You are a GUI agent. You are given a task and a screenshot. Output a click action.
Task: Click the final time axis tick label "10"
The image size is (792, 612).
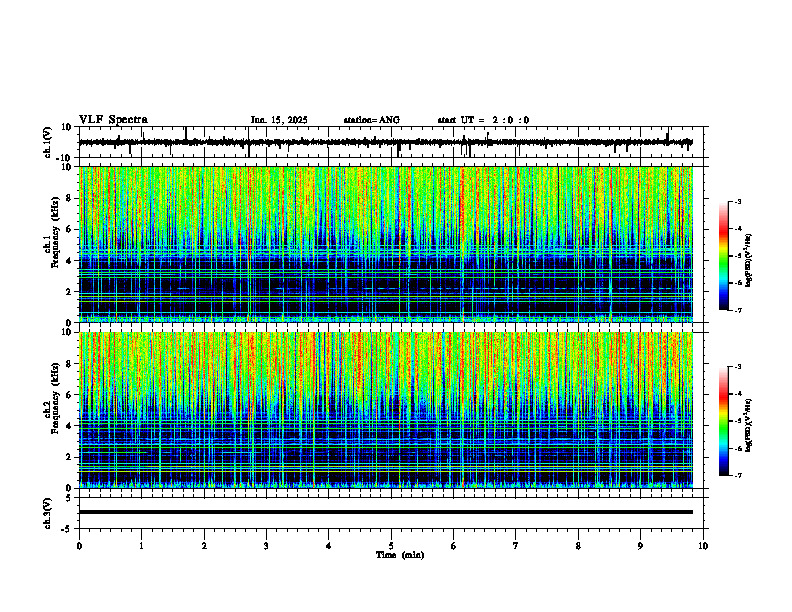click(x=703, y=546)
